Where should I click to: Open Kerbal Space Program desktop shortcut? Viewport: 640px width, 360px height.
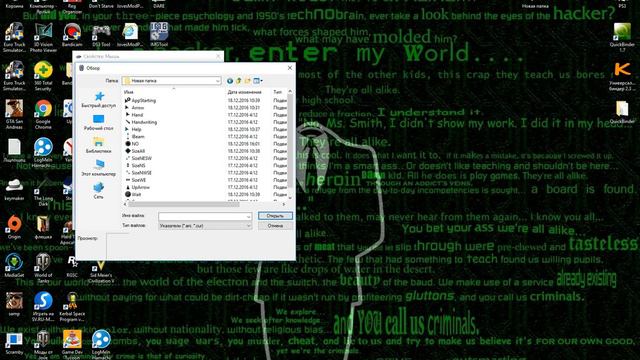[x=72, y=307]
